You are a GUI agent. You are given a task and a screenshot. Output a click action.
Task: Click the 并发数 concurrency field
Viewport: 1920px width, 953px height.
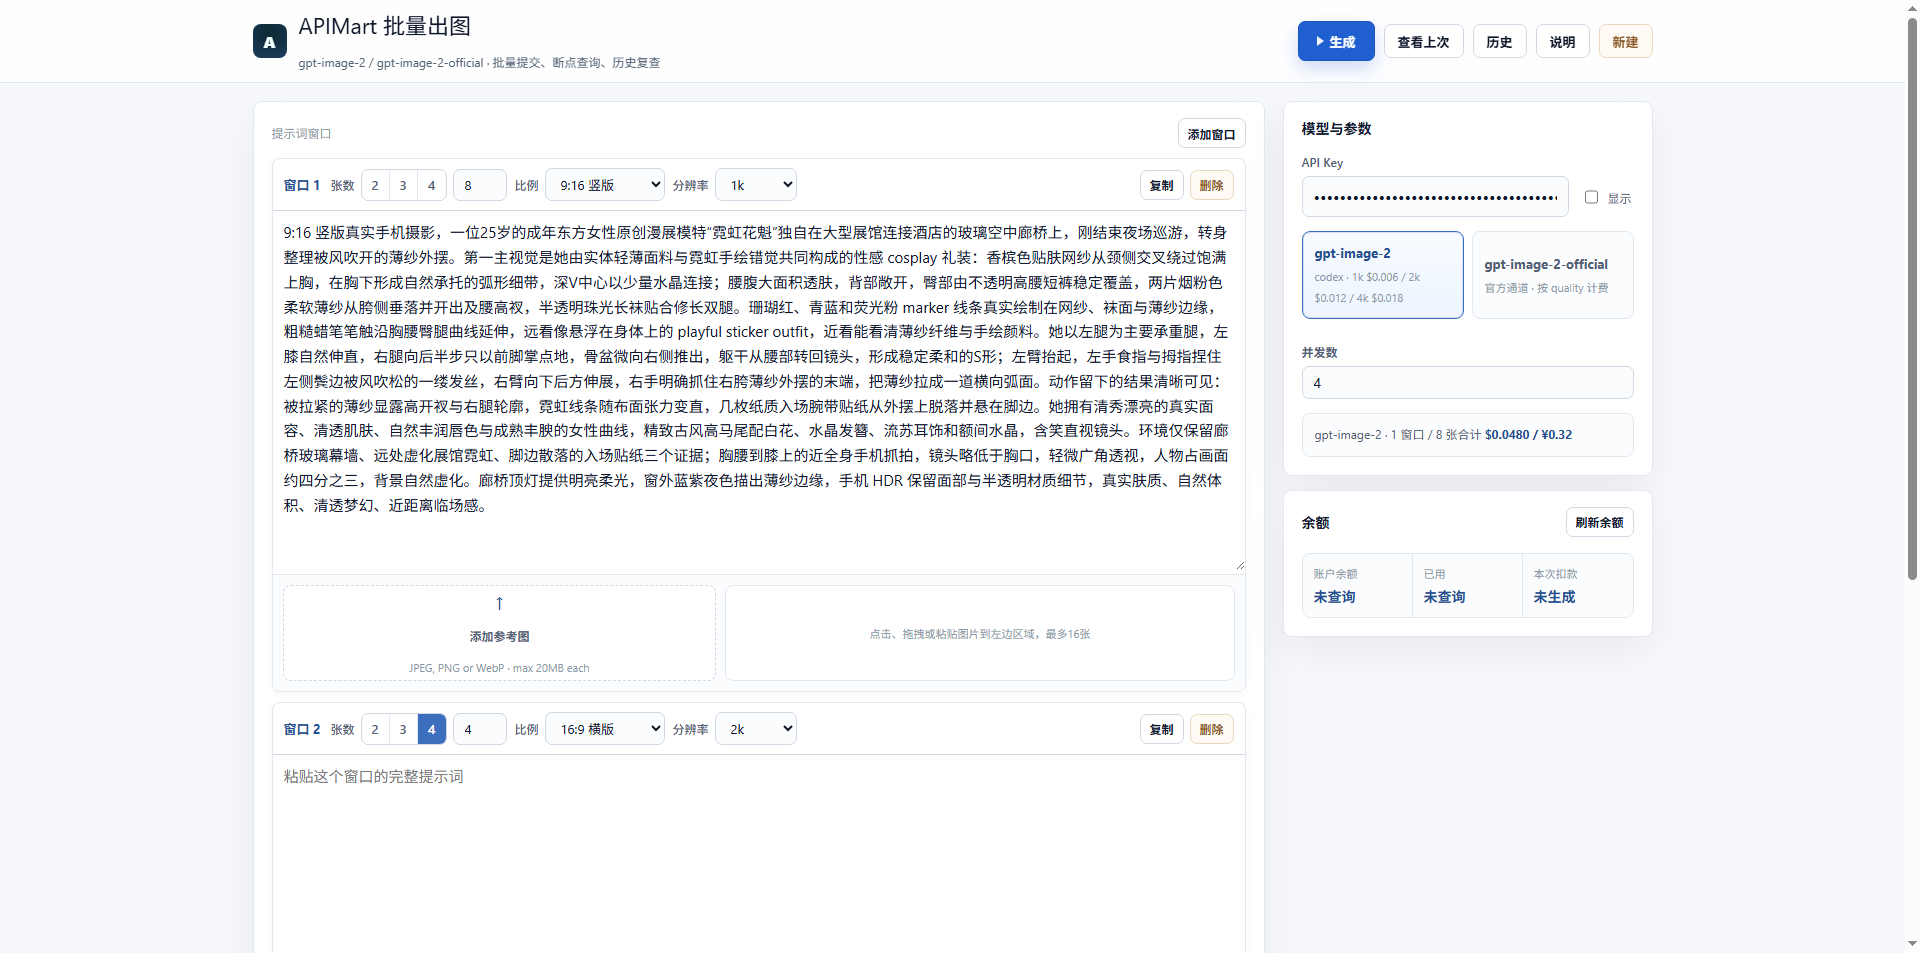[1467, 382]
